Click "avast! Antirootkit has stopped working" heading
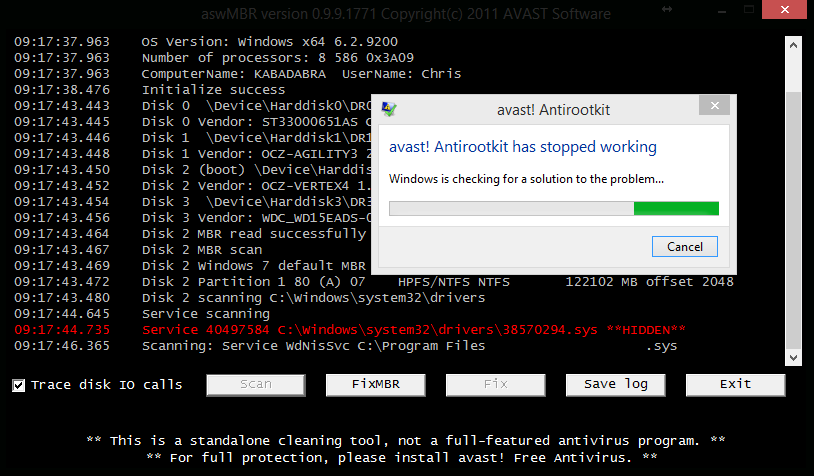 tap(523, 147)
